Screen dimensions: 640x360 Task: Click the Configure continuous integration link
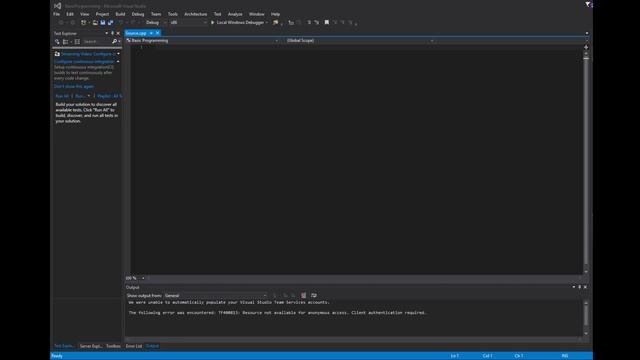pos(84,62)
